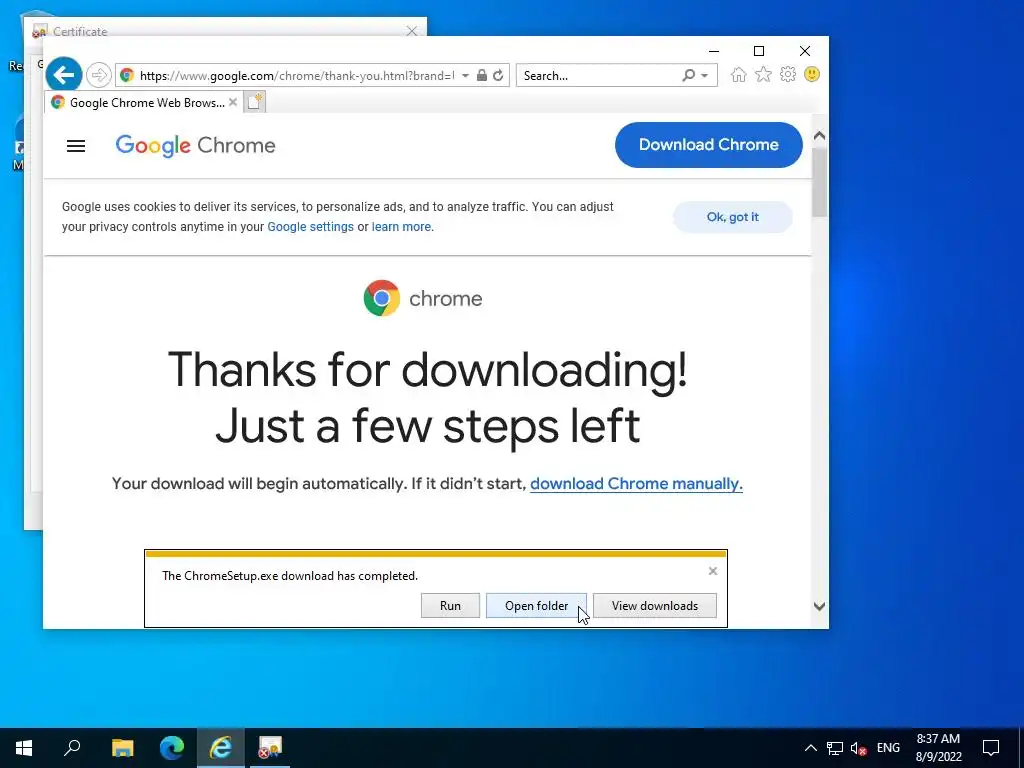Image resolution: width=1024 pixels, height=768 pixels.
Task: Open the learn more link
Action: point(401,227)
